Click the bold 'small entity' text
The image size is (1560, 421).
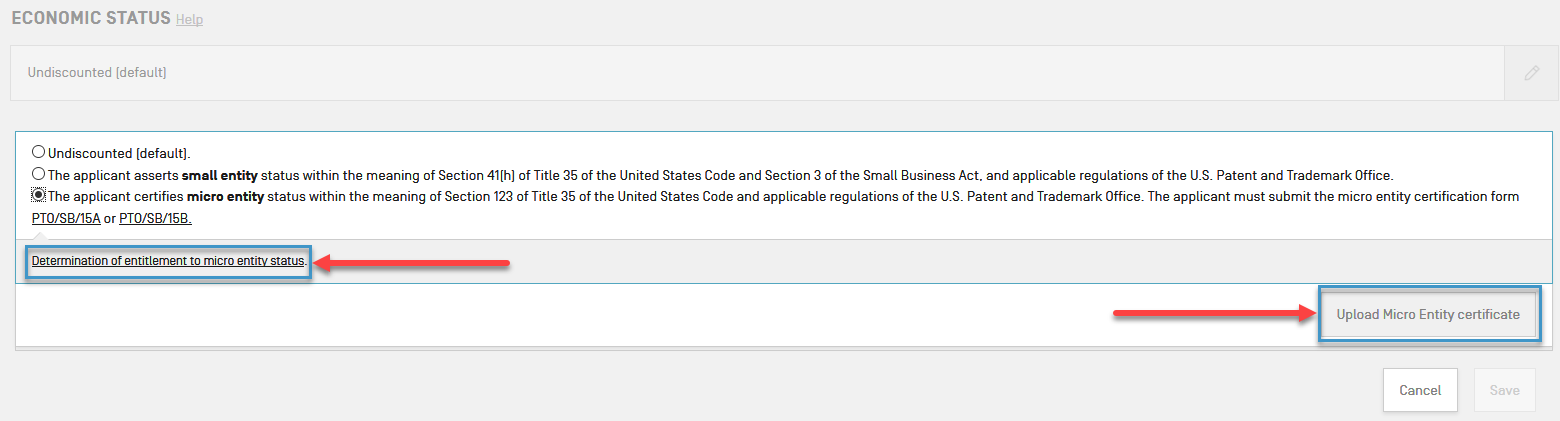click(x=220, y=175)
